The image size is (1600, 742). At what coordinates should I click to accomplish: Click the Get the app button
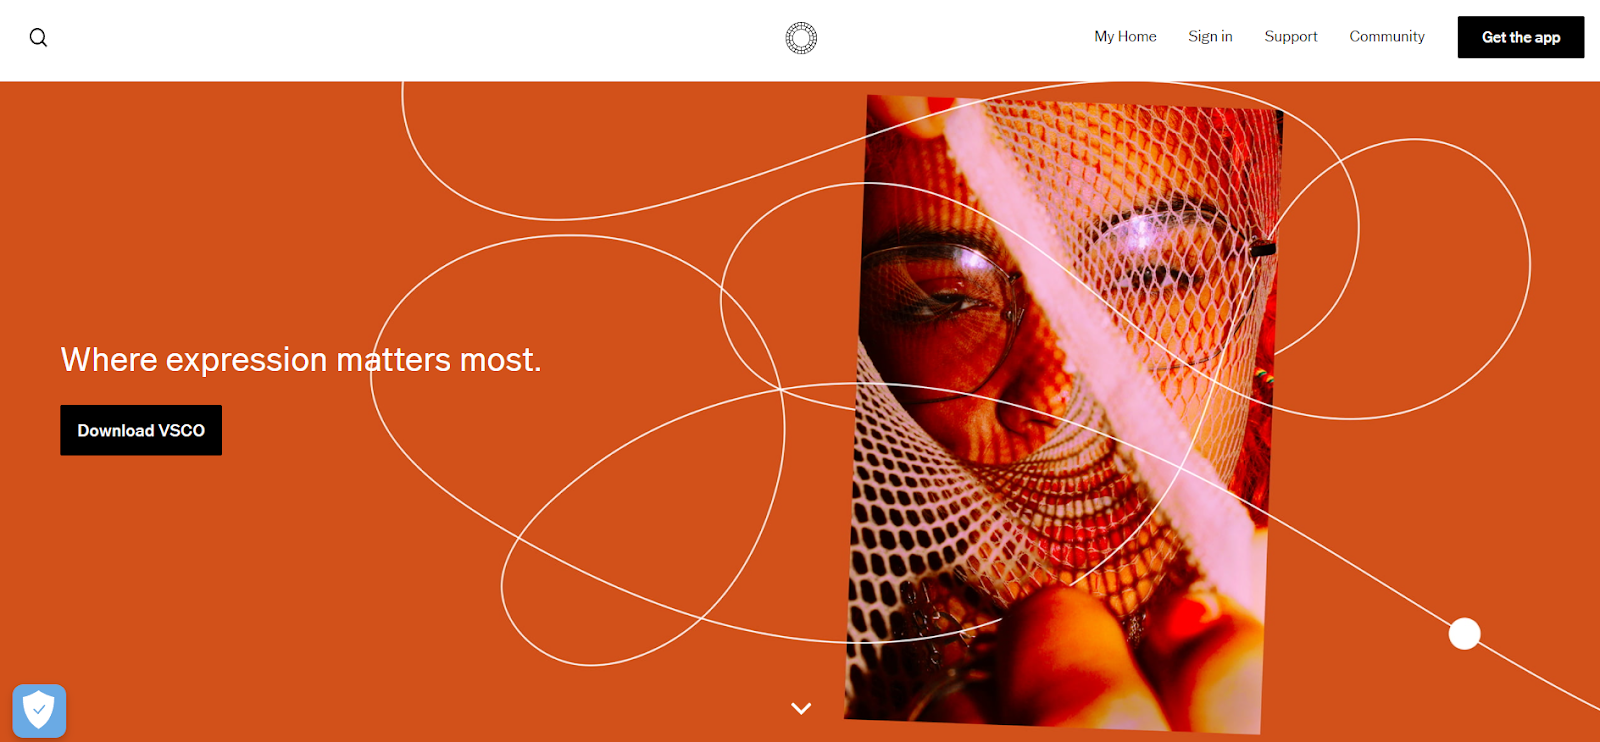click(1521, 37)
